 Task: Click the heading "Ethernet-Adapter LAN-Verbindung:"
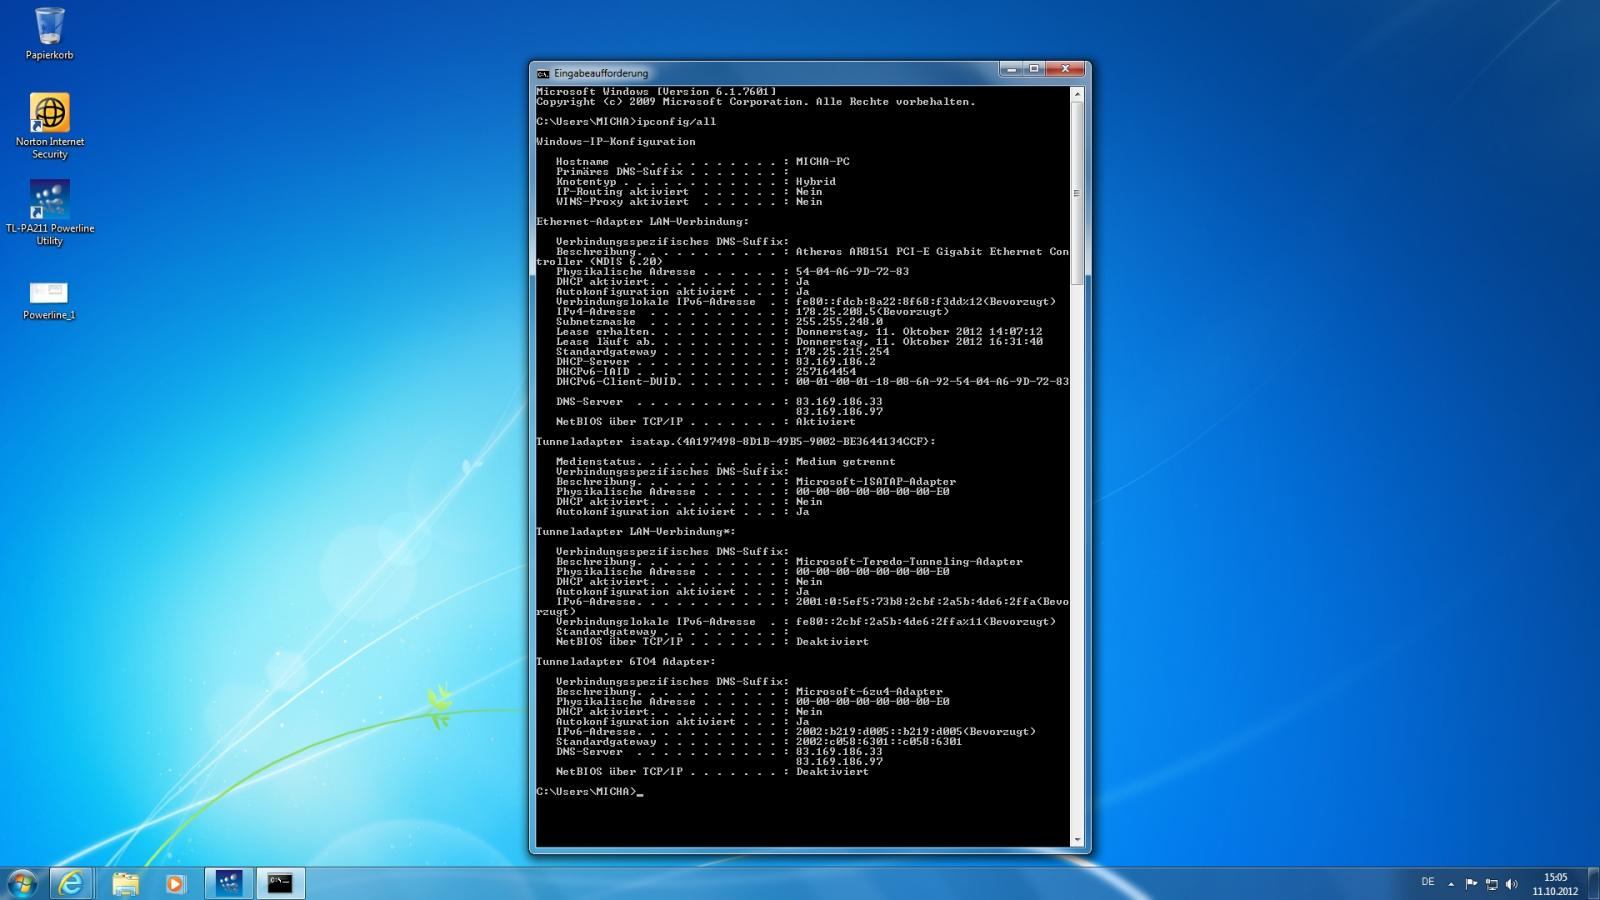pyautogui.click(x=642, y=222)
